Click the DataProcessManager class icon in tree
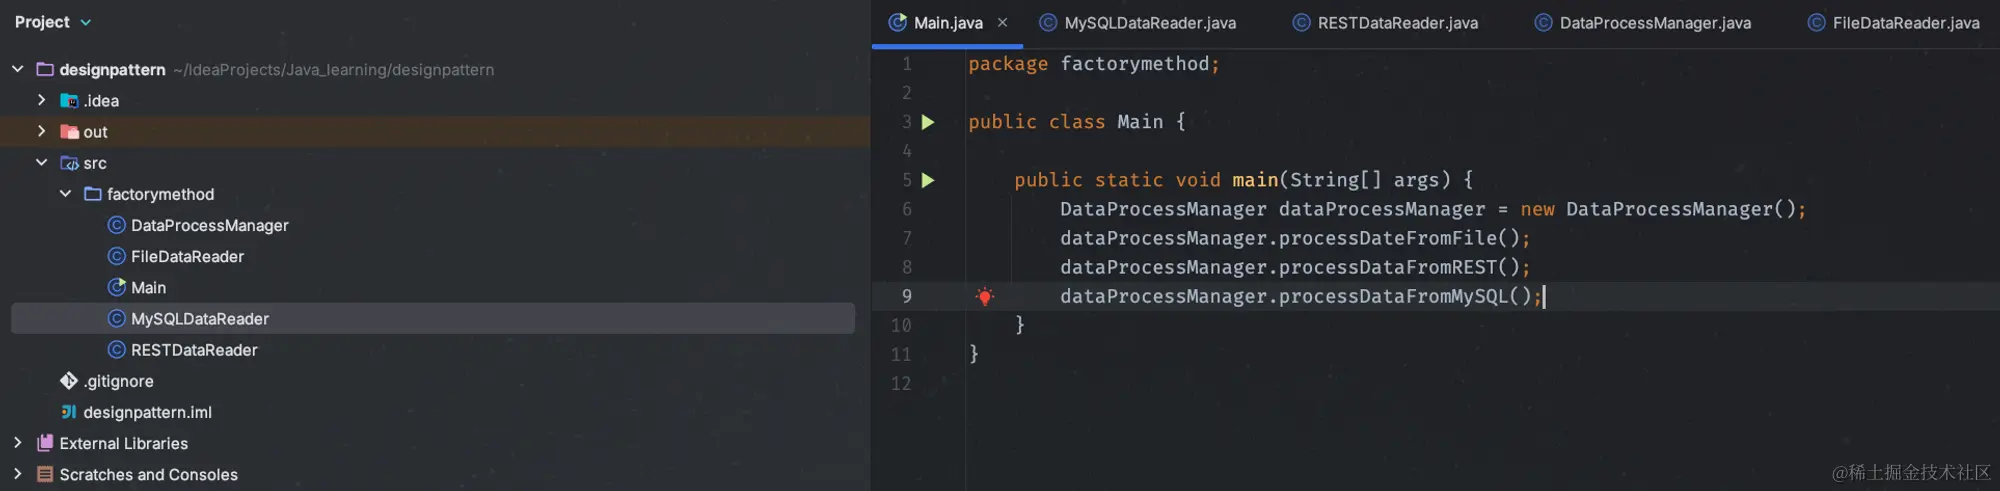2000x491 pixels. click(x=117, y=225)
